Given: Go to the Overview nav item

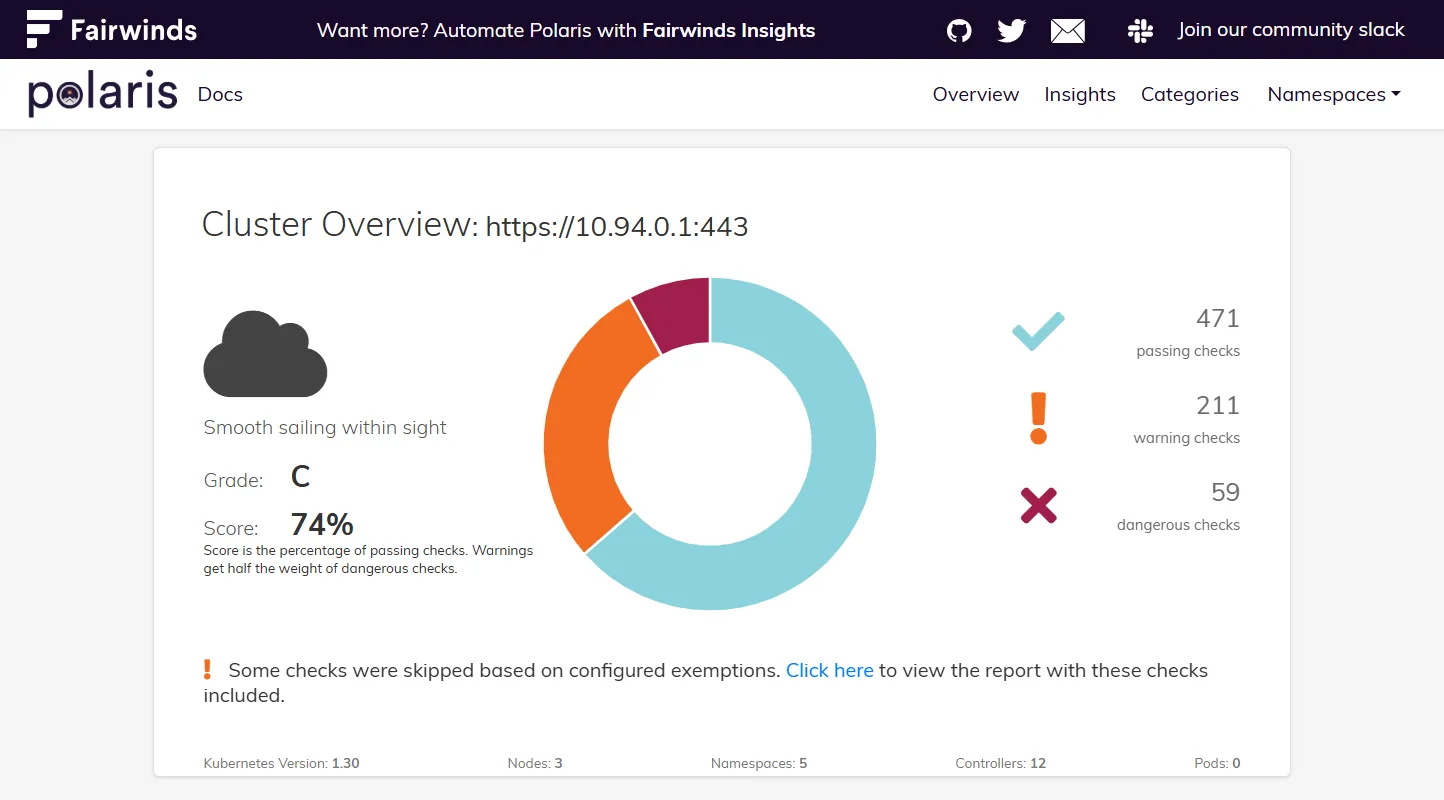Looking at the screenshot, I should (x=975, y=94).
